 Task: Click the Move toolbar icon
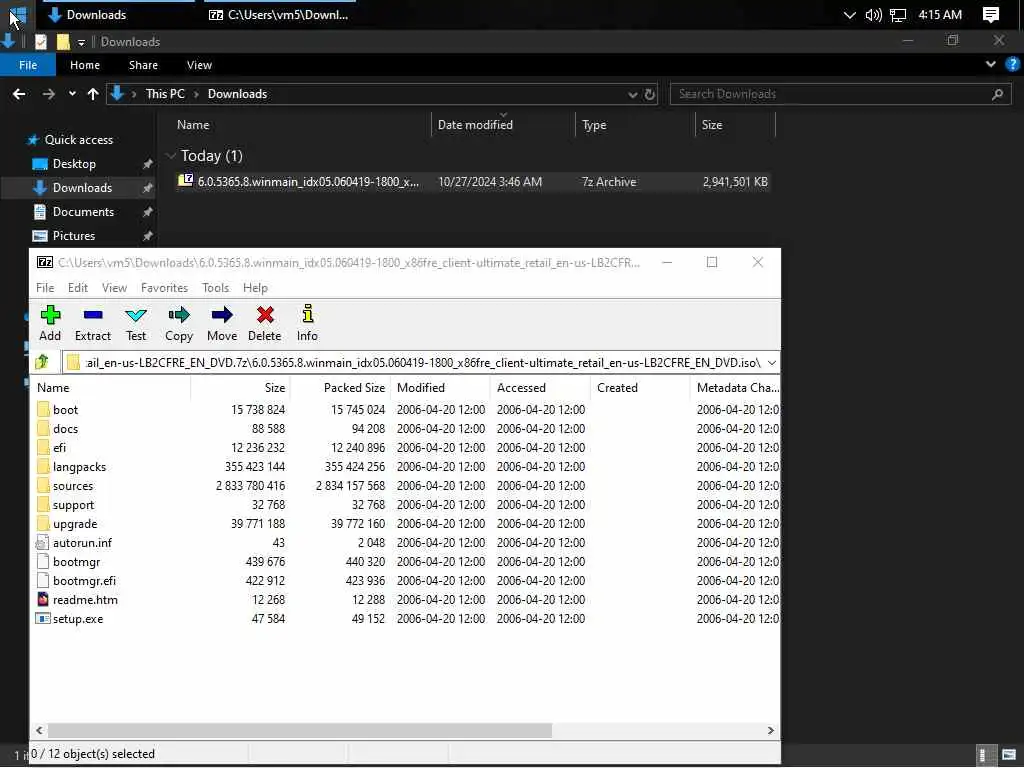pyautogui.click(x=222, y=315)
